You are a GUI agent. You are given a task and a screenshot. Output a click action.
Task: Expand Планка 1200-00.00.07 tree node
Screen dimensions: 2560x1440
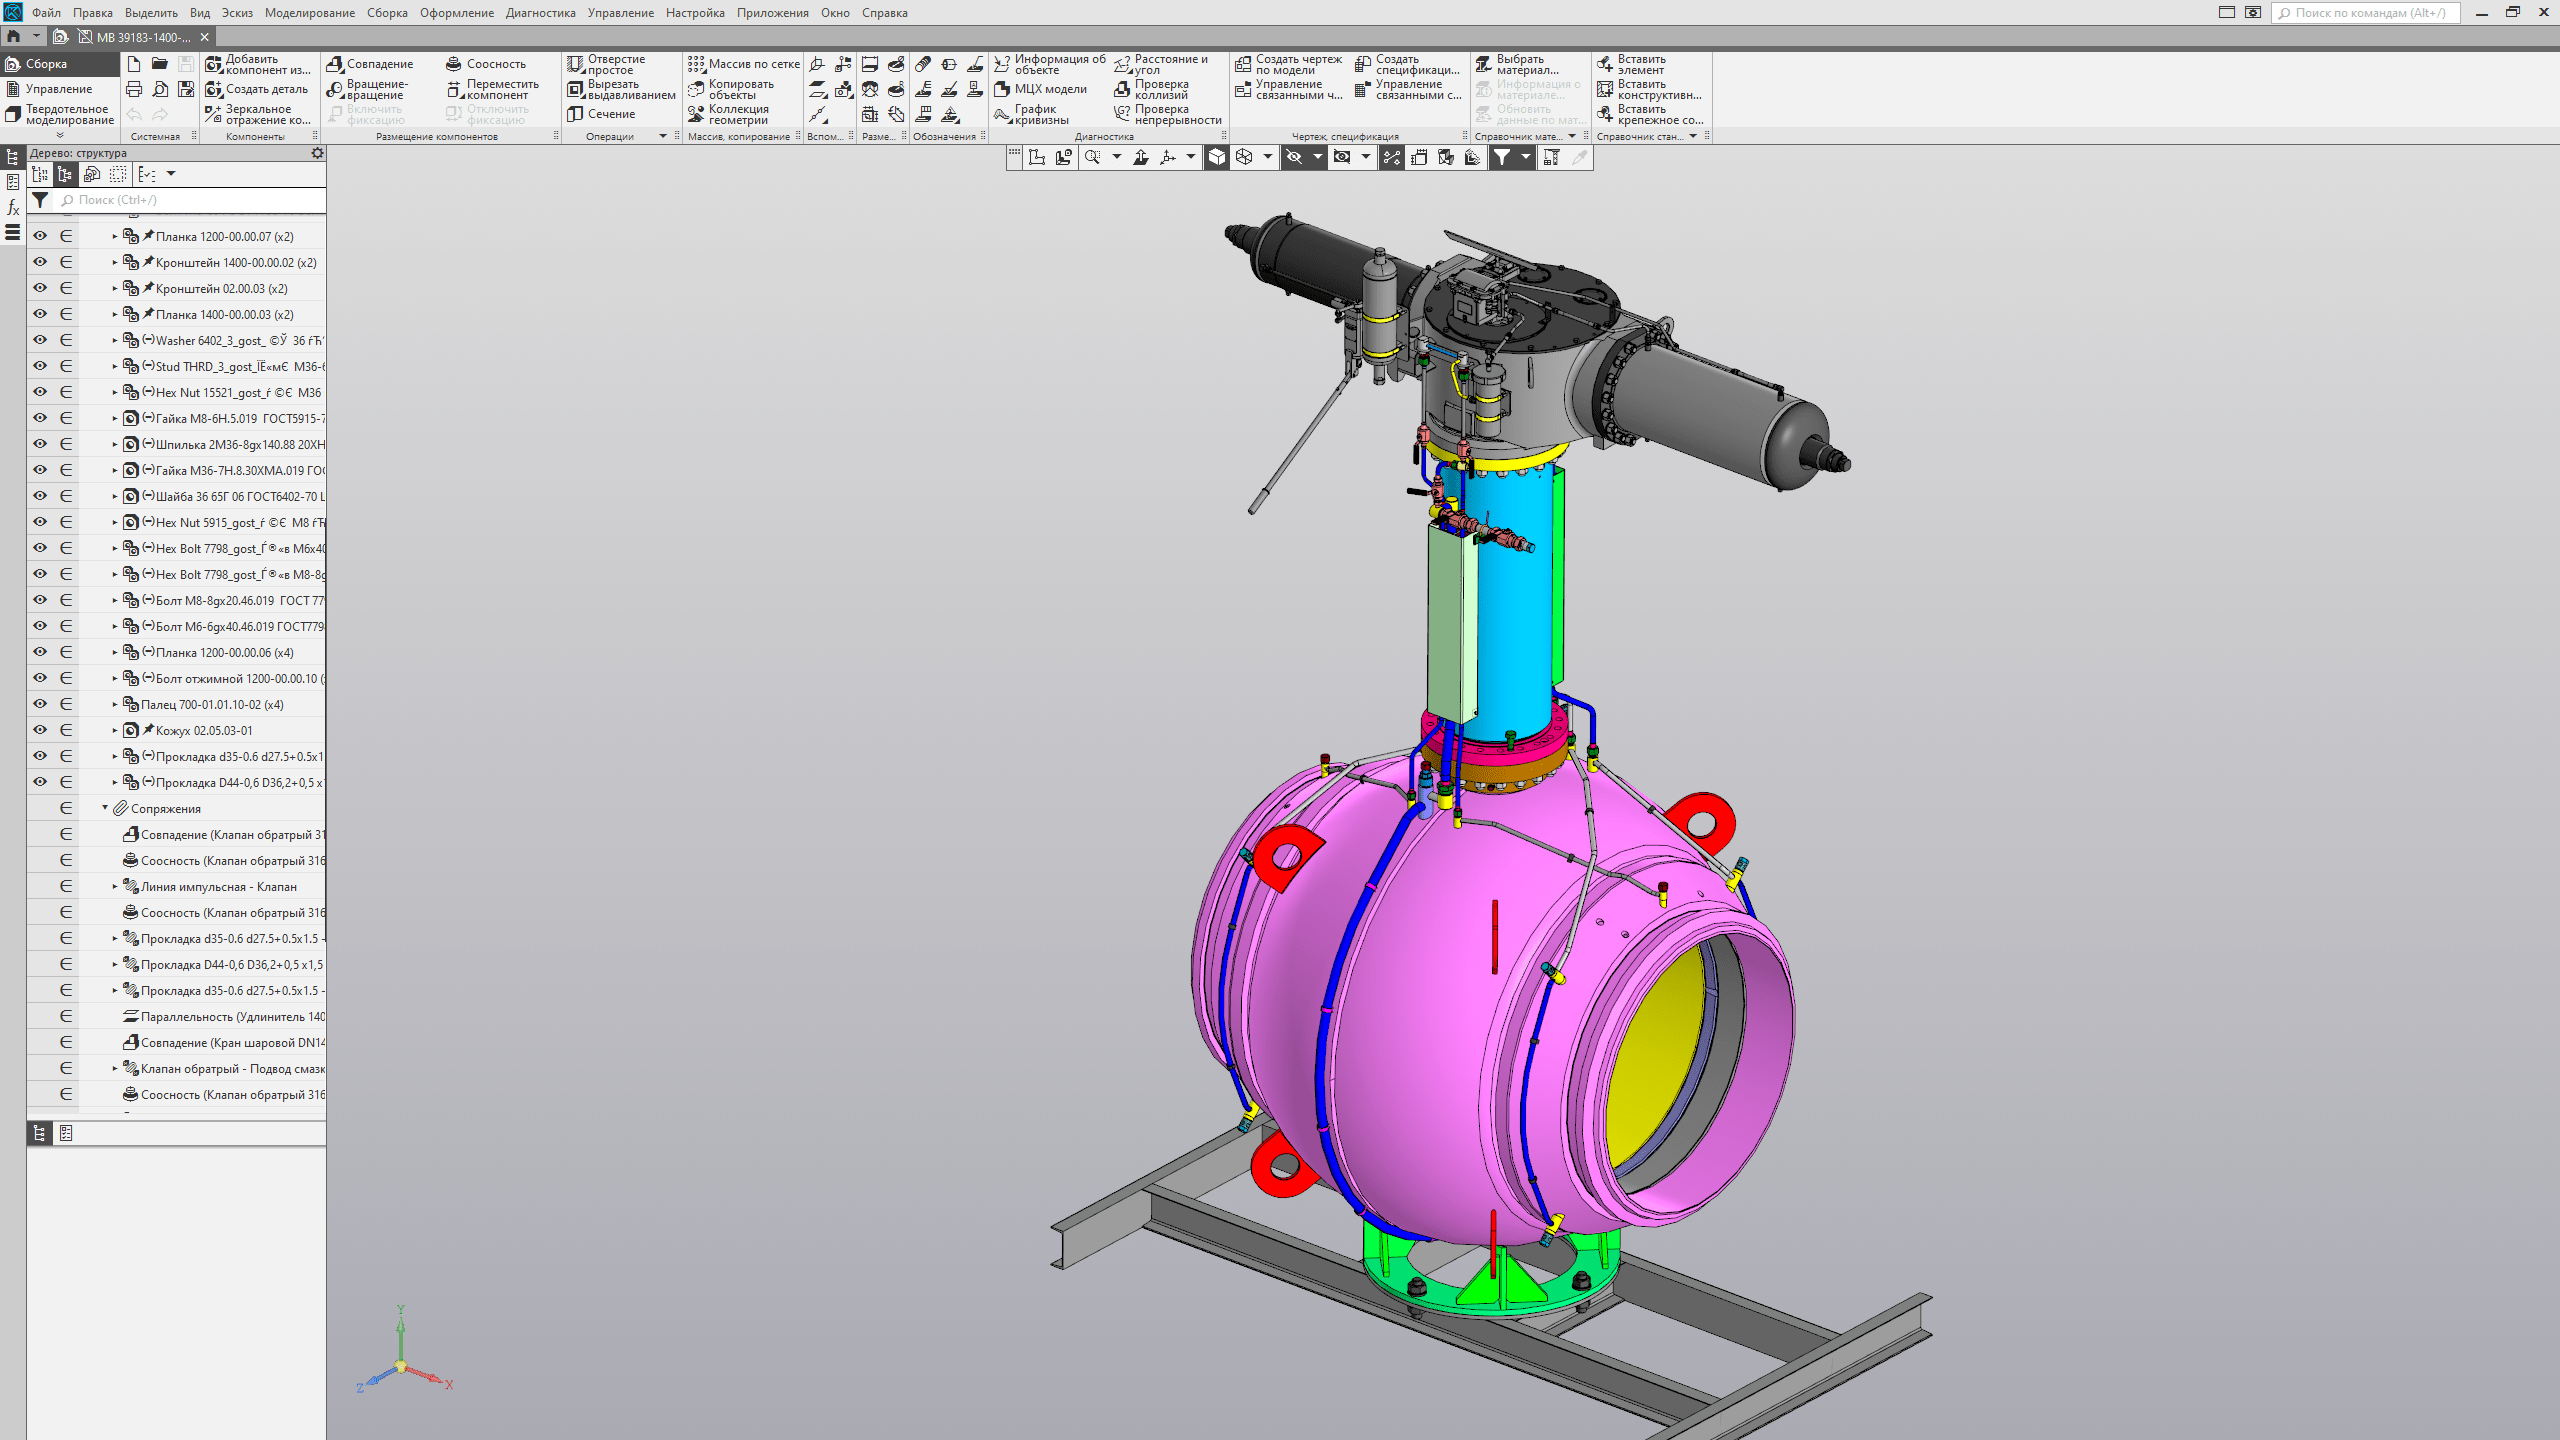114,237
